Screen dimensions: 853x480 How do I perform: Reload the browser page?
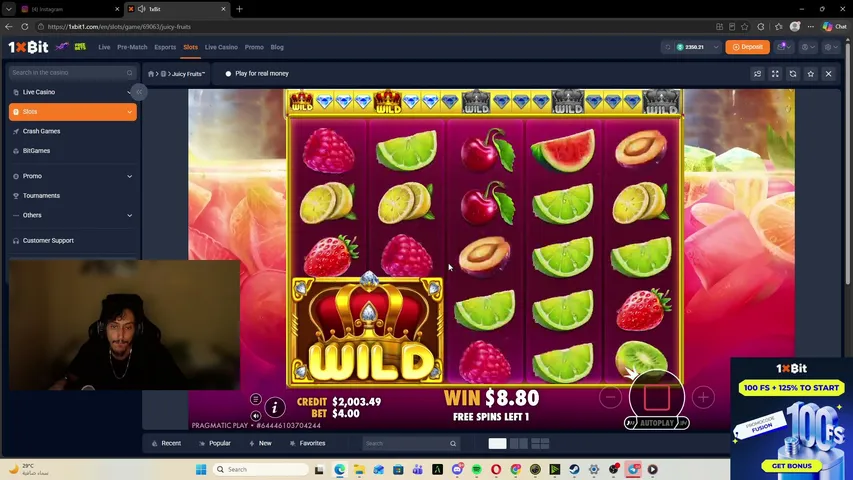[24, 27]
